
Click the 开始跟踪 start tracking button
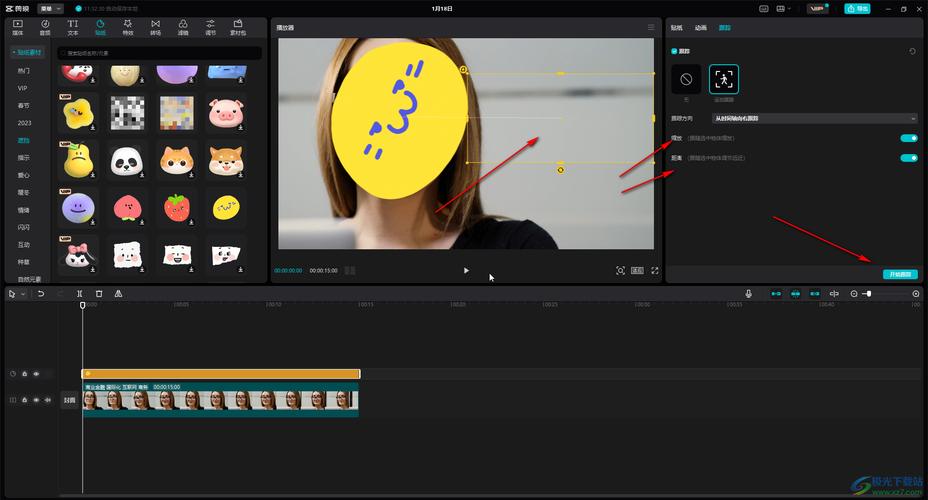pyautogui.click(x=899, y=274)
